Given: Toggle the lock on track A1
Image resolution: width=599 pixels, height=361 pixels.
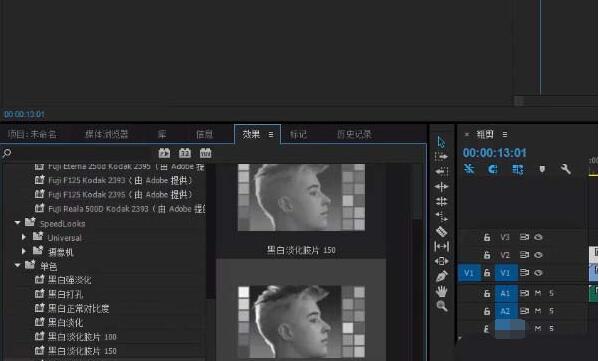Looking at the screenshot, I should [487, 293].
